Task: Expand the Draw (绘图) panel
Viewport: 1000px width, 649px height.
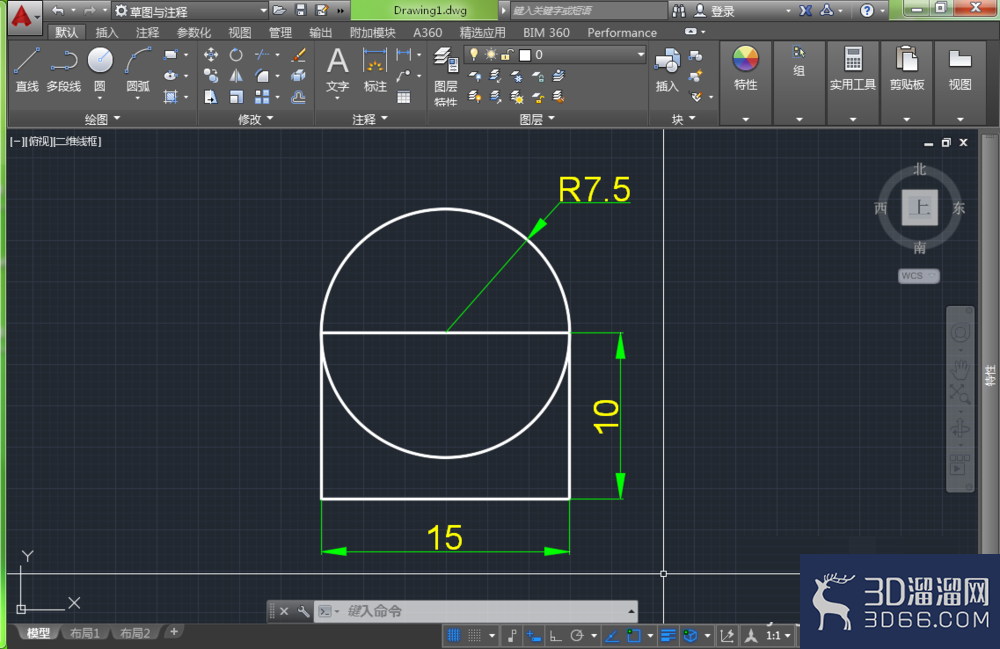Action: 102,119
